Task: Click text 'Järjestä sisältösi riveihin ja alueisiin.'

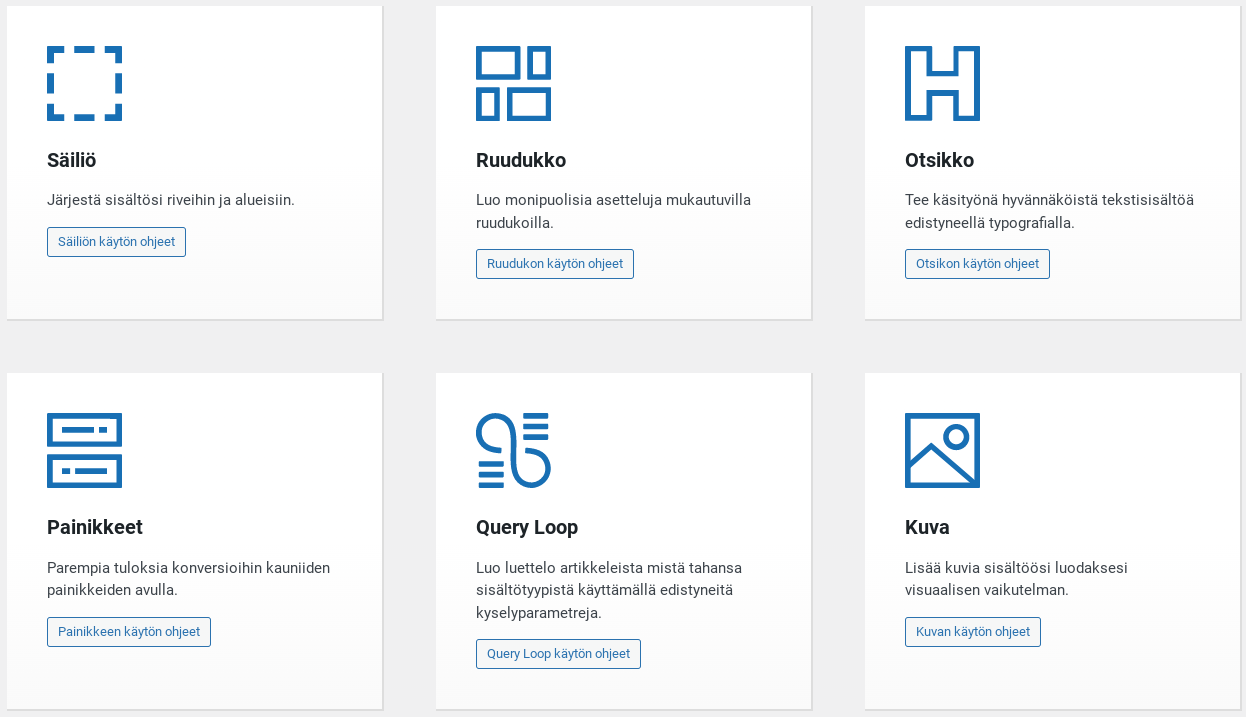Action: 171,200
